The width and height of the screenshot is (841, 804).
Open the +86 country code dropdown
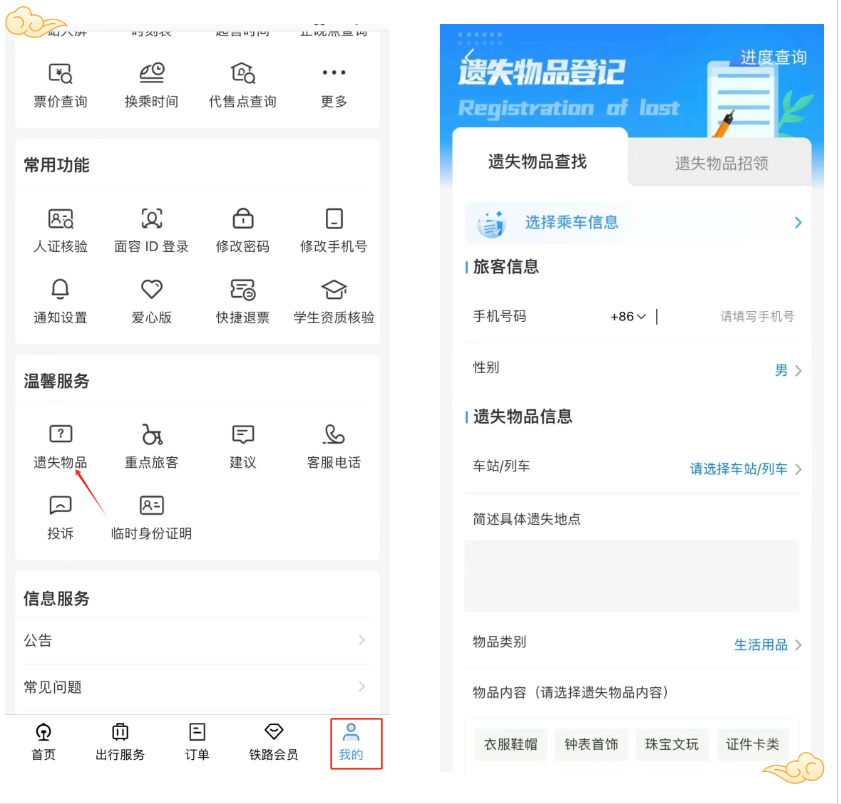coord(628,317)
